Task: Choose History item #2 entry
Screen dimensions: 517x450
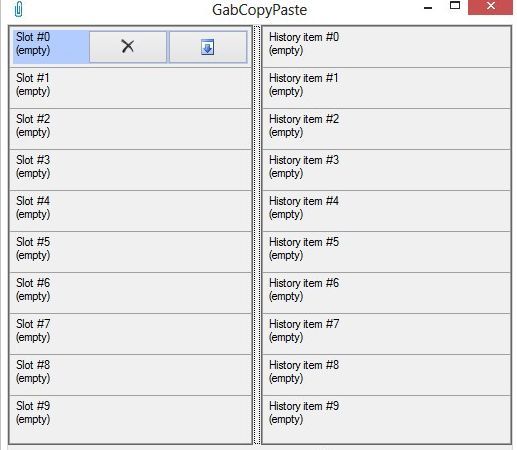Action: (x=386, y=129)
